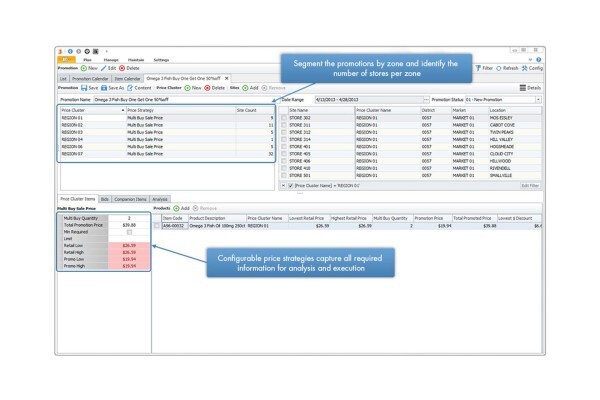The height and width of the screenshot is (400, 600).
Task: Click the blue back arrow in title bar
Action: [x=70, y=51]
